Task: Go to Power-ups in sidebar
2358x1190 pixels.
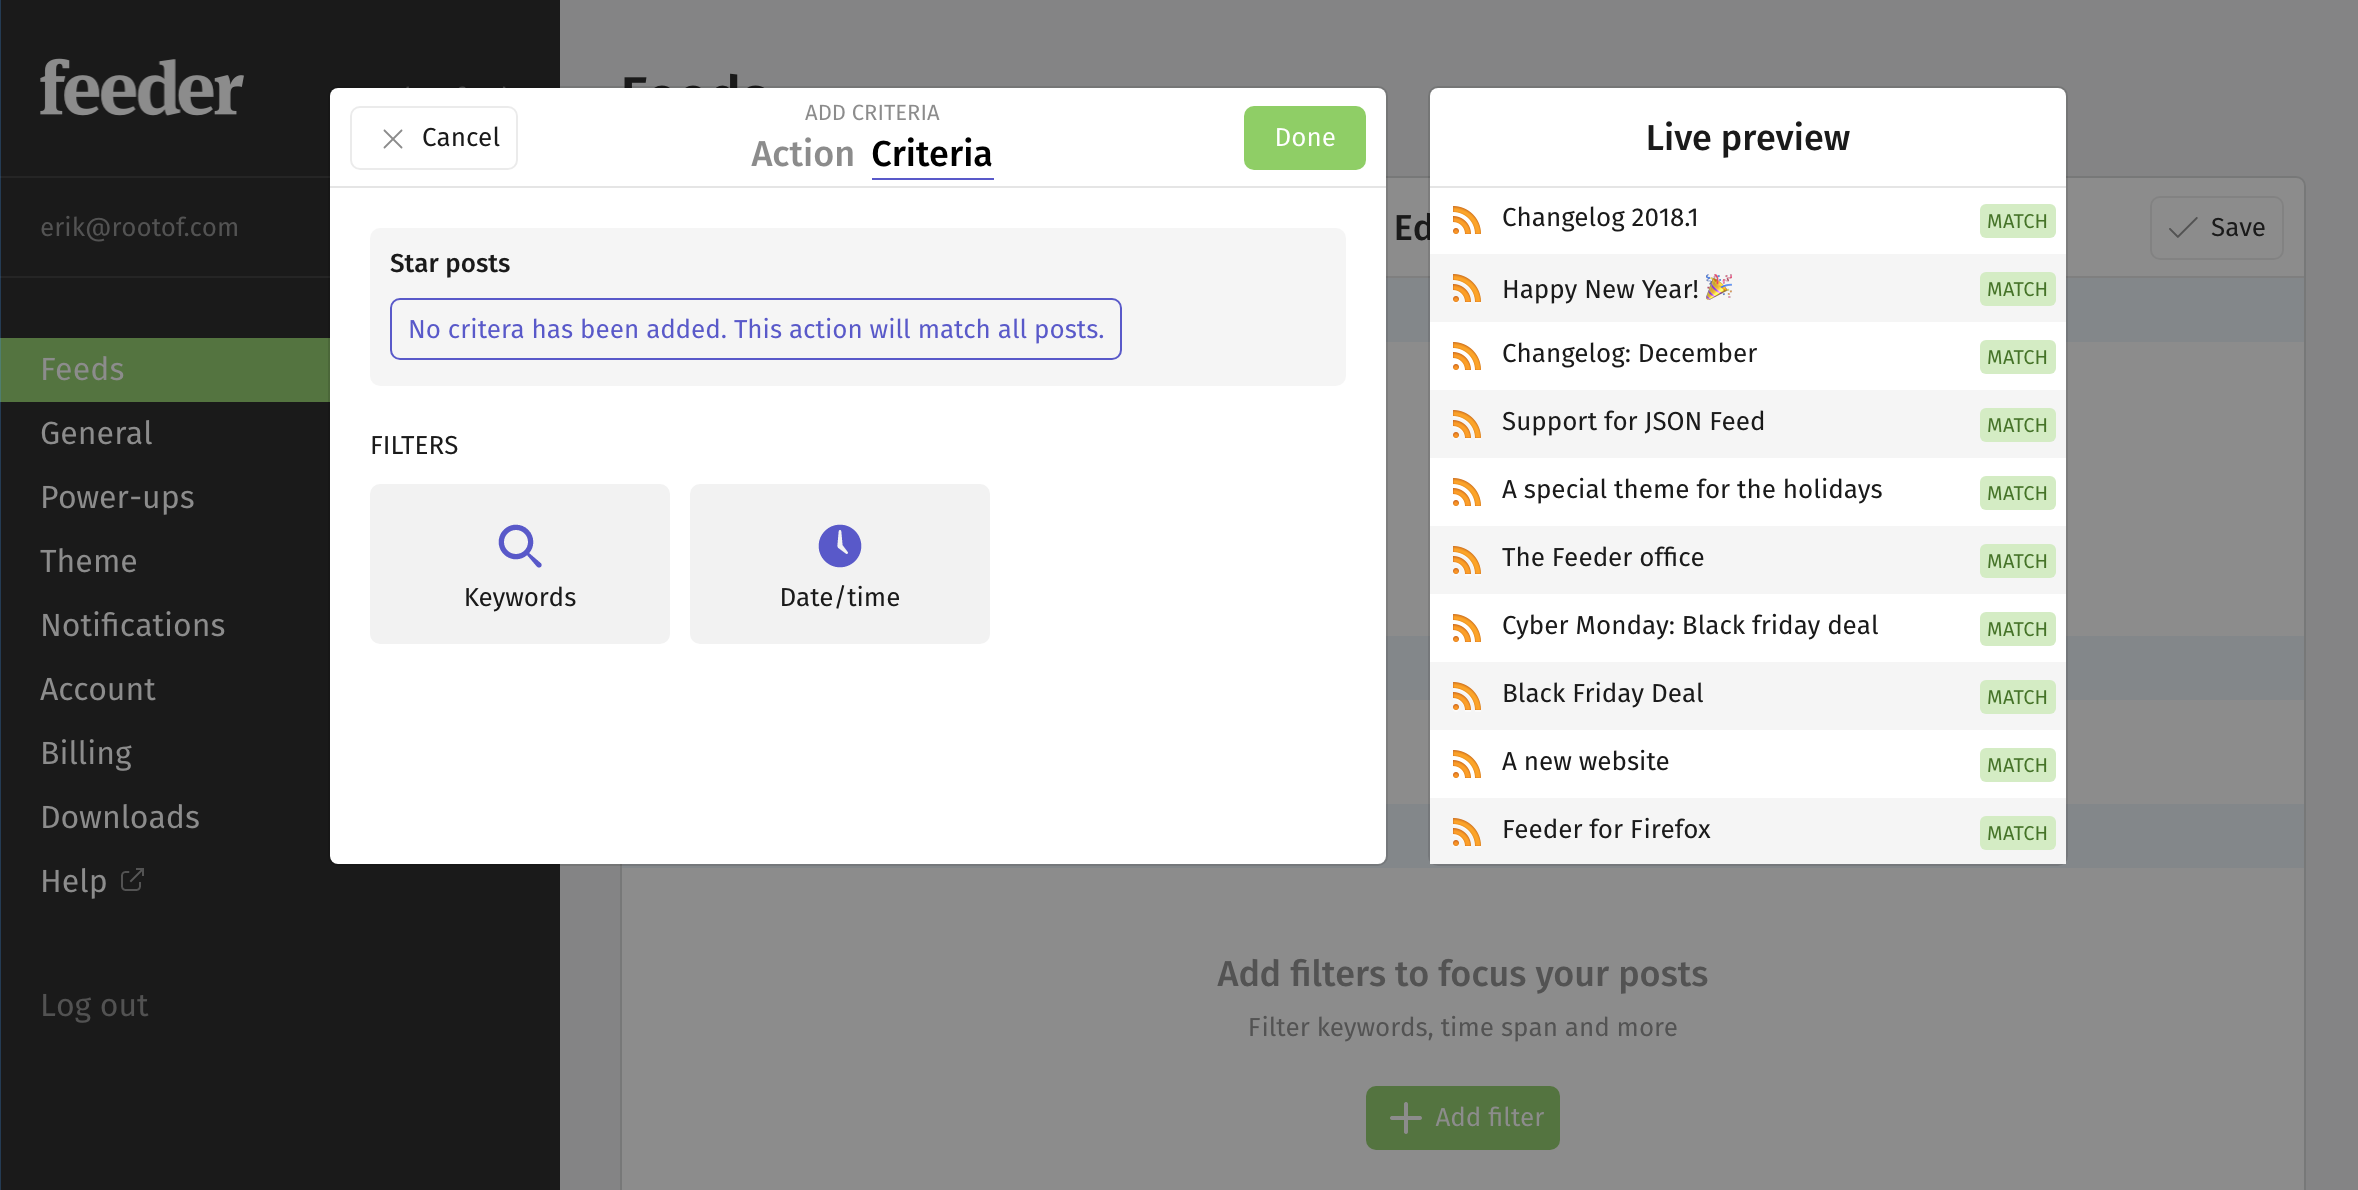Action: point(117,498)
